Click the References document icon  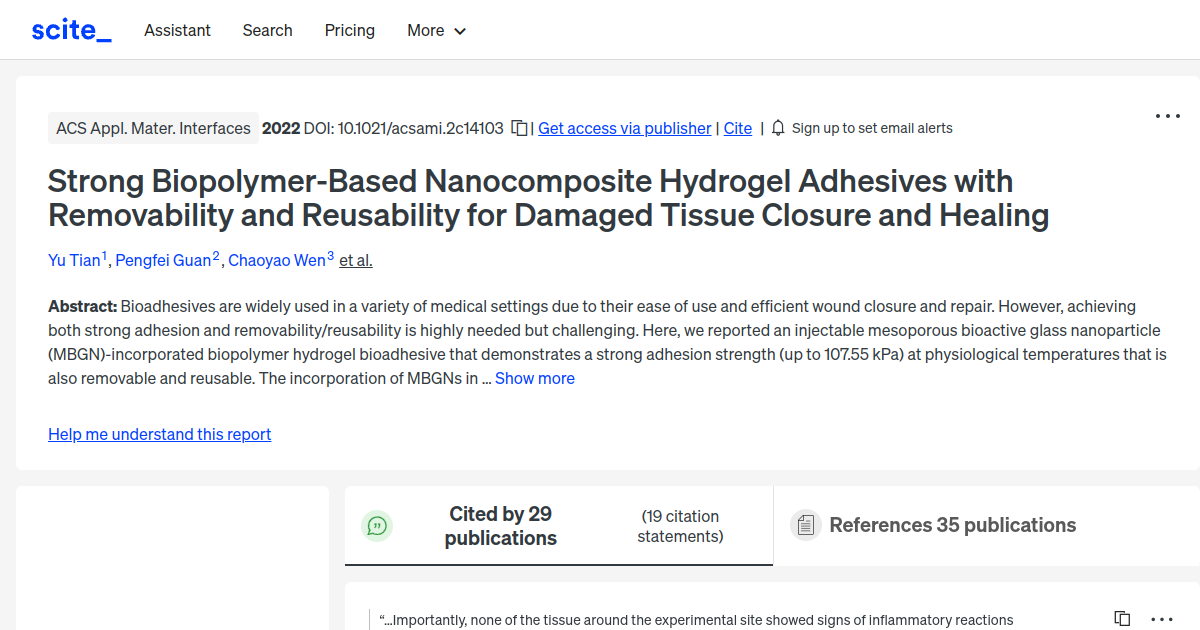(x=805, y=524)
